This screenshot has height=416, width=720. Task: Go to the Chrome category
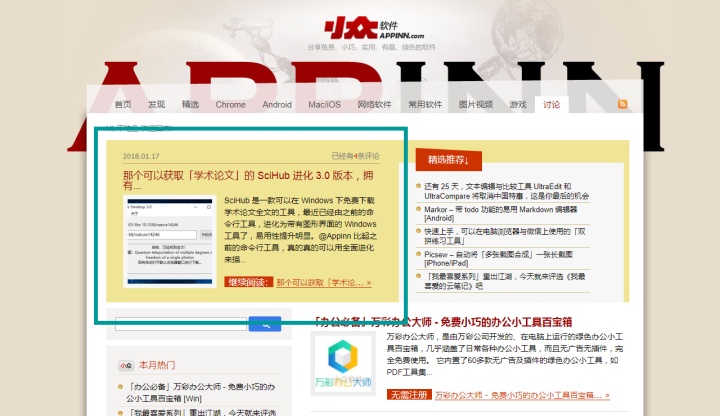231,105
